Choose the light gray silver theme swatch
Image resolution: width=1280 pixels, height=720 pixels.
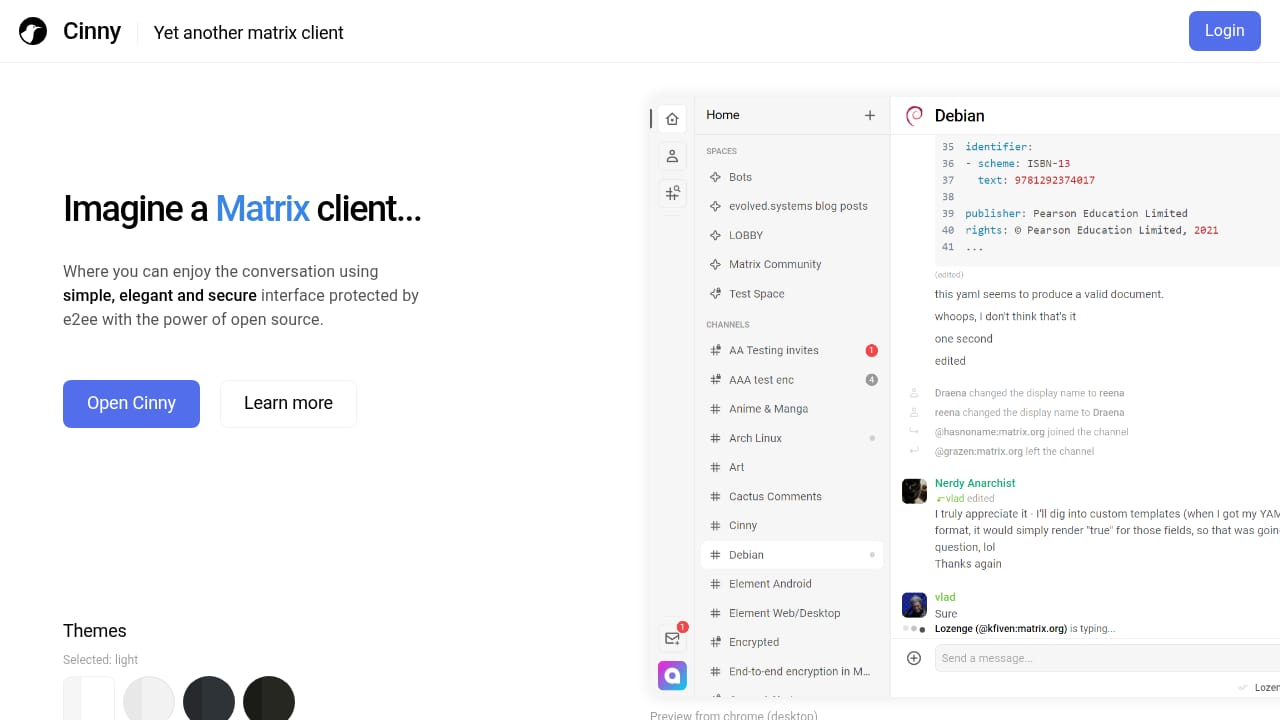[149, 700]
